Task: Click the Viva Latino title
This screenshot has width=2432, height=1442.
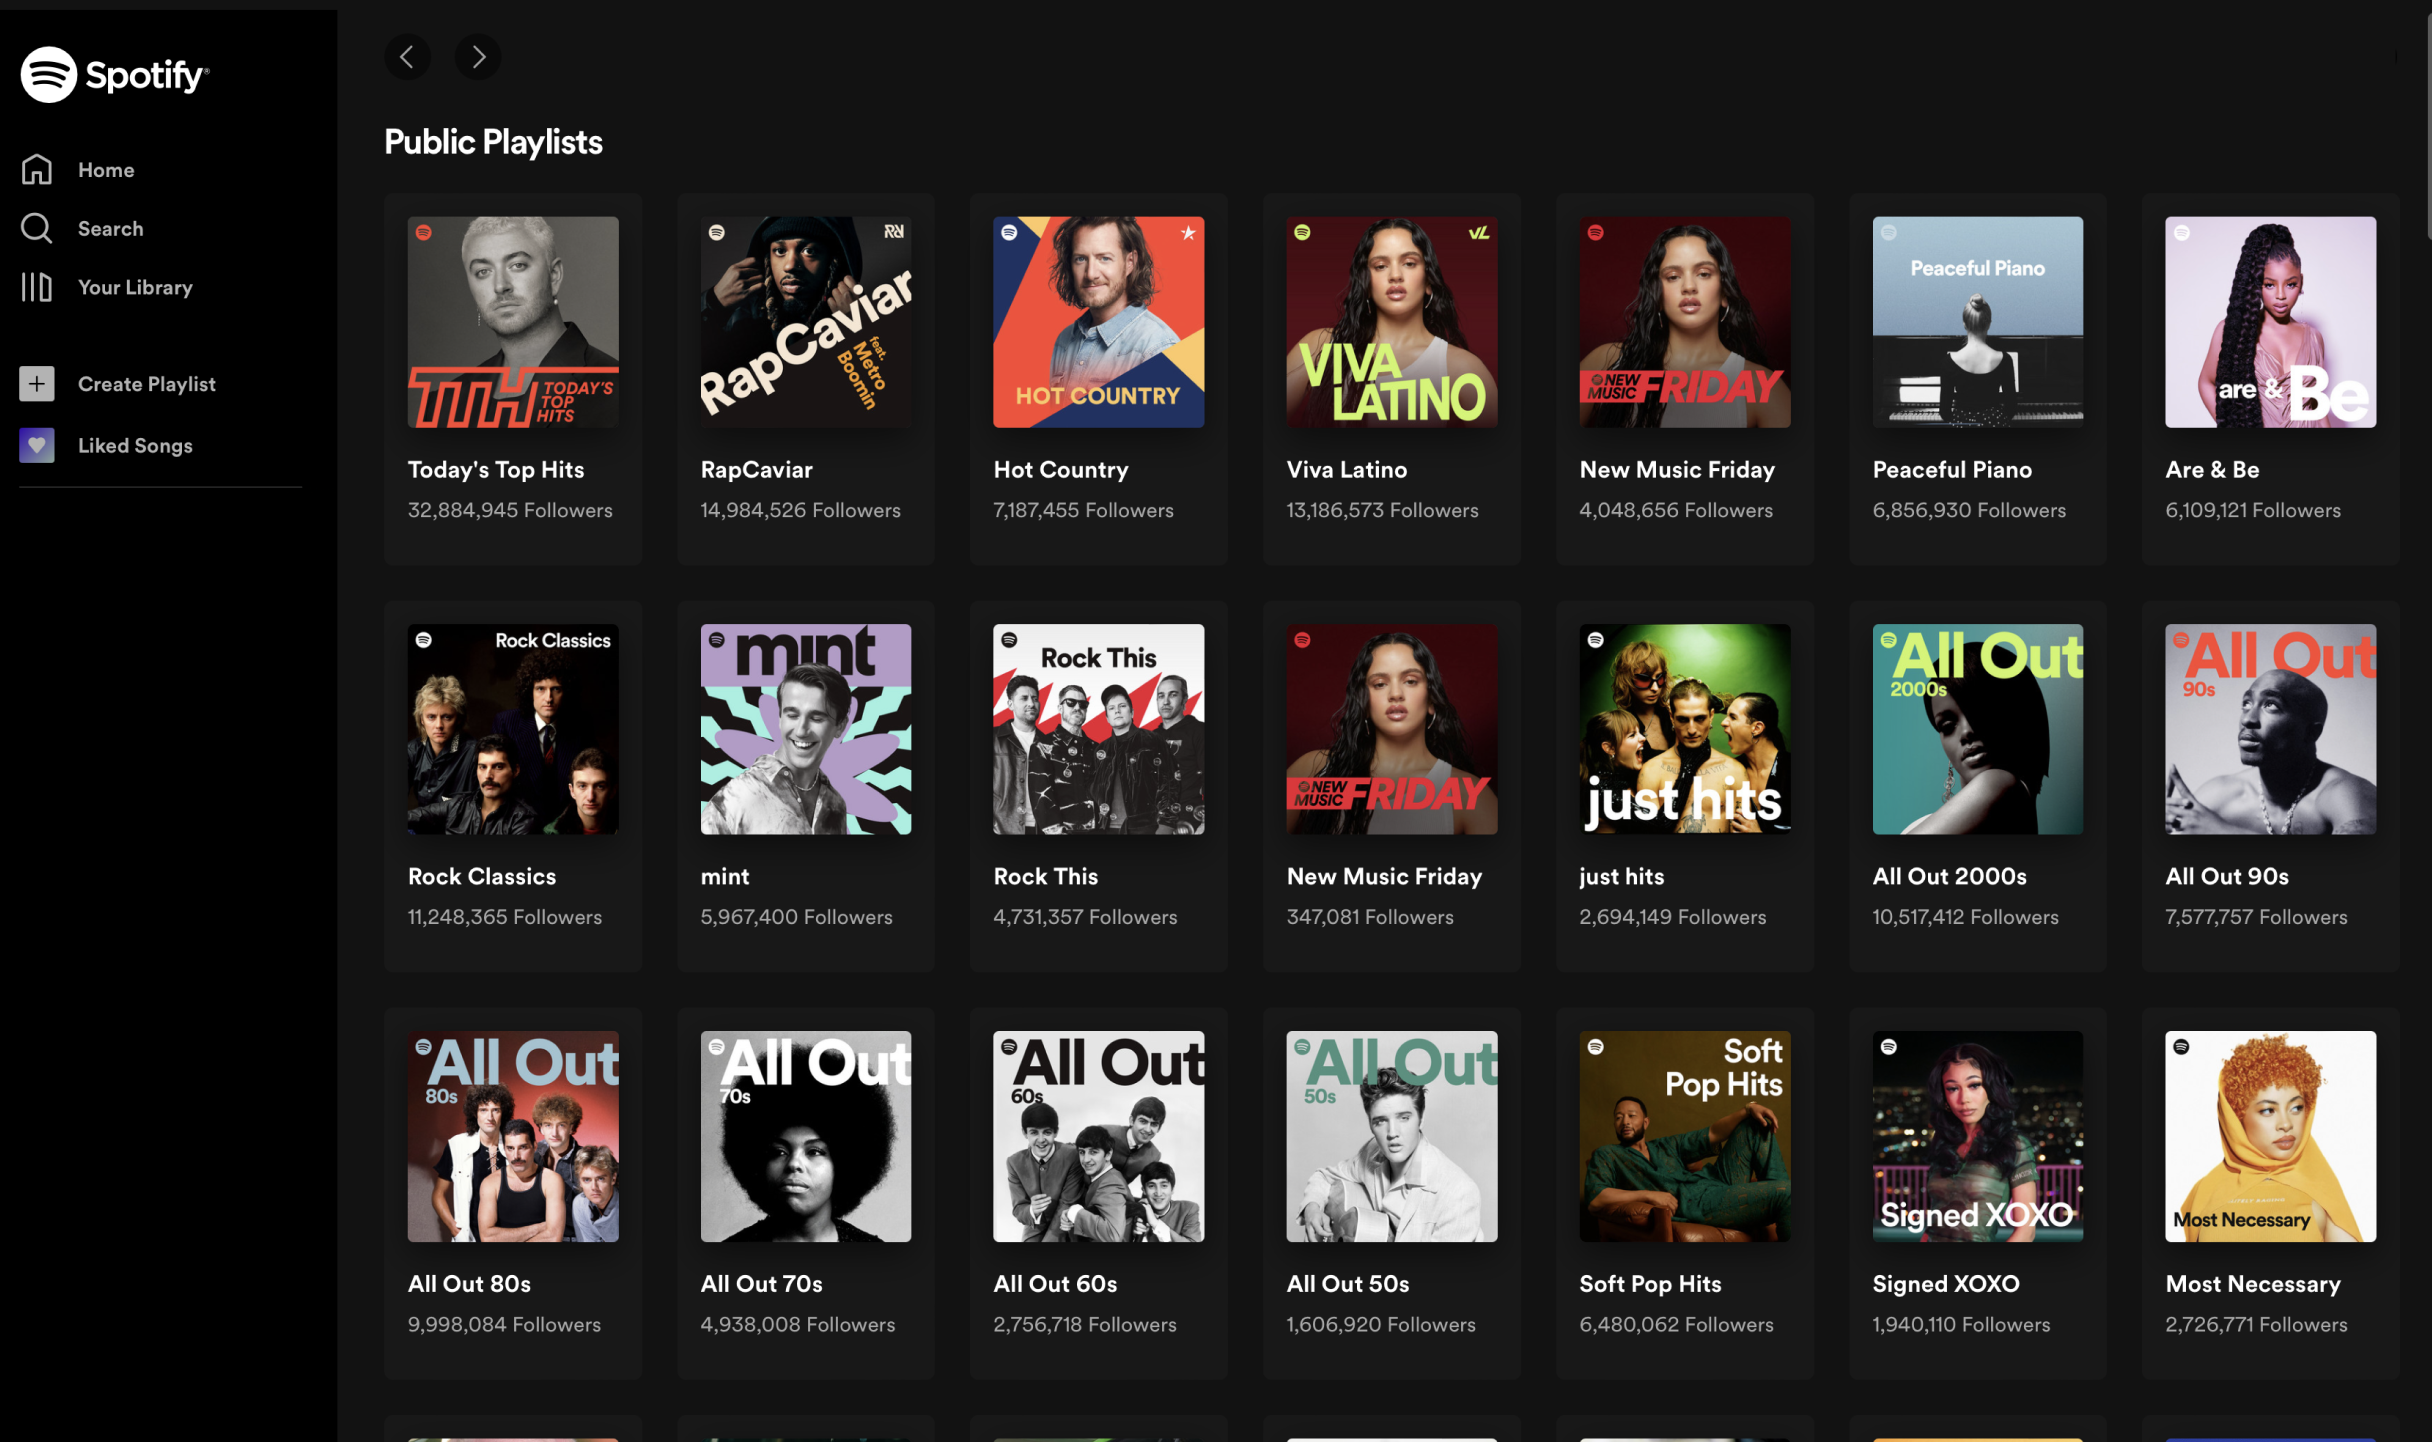Action: tap(1347, 470)
